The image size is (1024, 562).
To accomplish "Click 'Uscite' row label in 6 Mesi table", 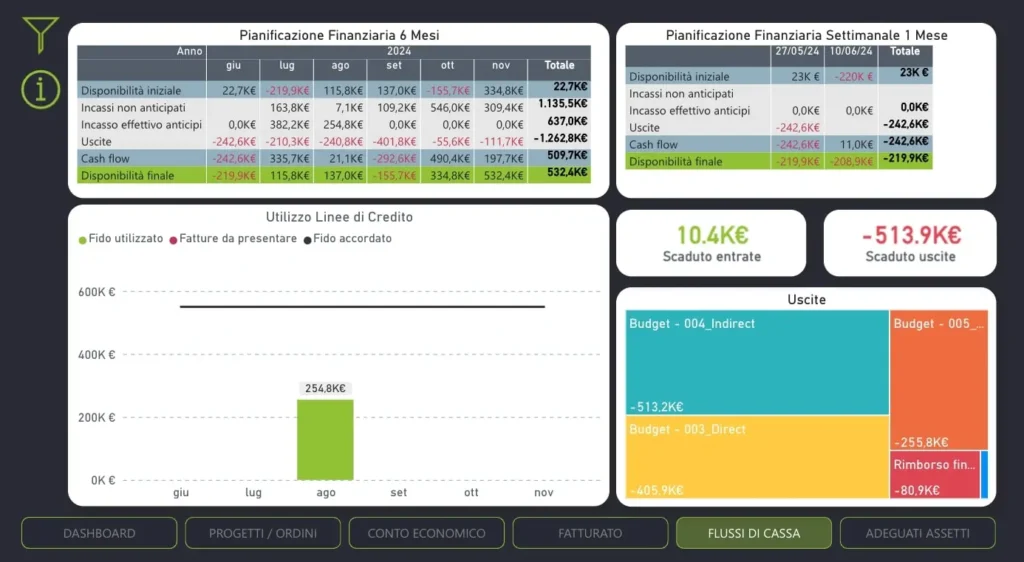I will coord(96,142).
